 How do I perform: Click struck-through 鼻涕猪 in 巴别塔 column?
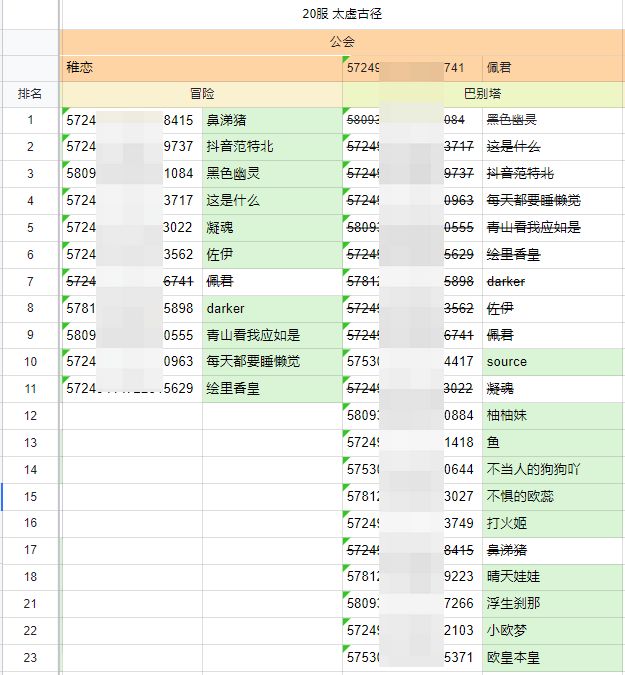(x=554, y=550)
